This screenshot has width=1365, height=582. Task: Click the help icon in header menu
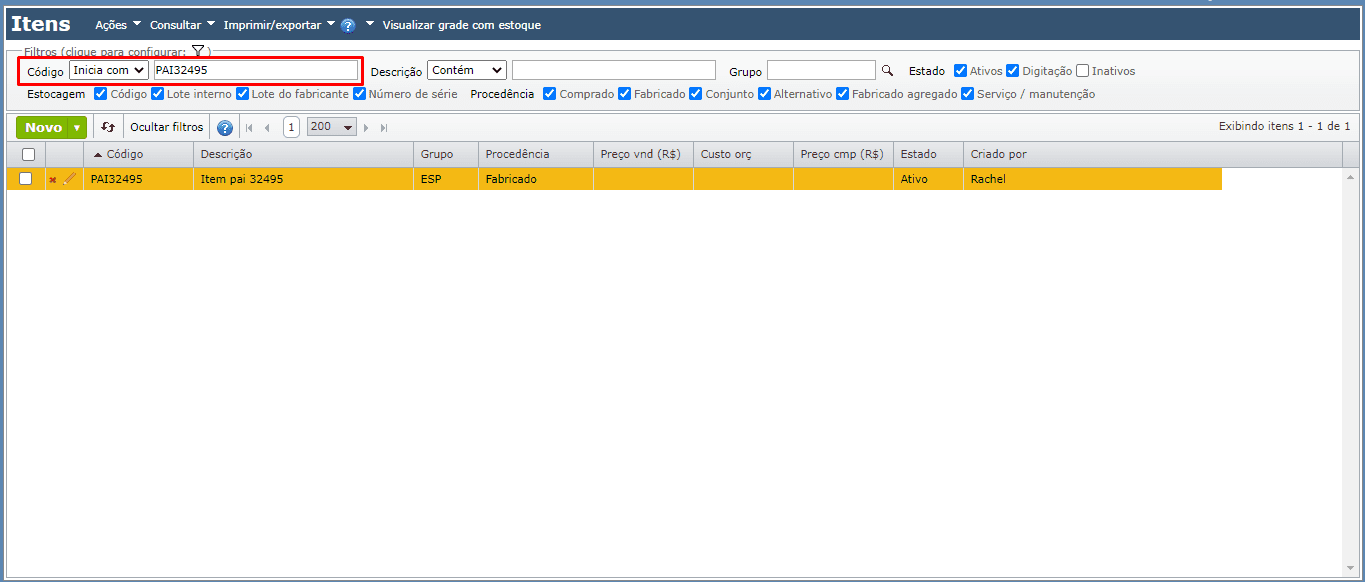348,25
